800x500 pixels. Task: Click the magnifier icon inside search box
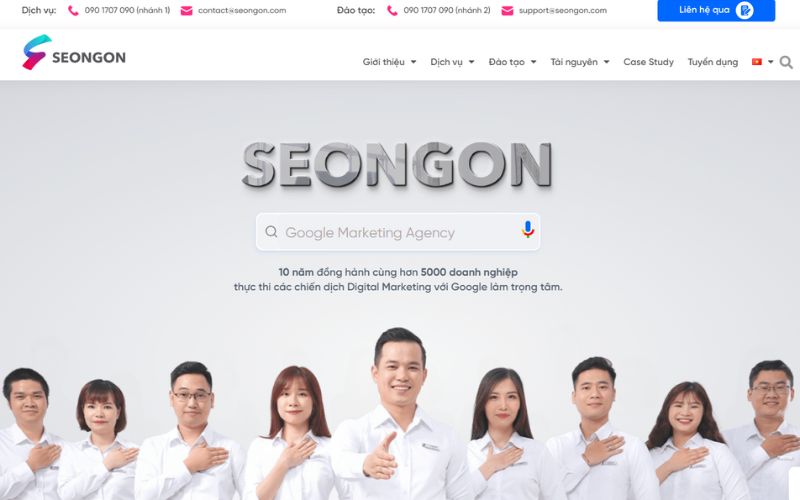[271, 232]
